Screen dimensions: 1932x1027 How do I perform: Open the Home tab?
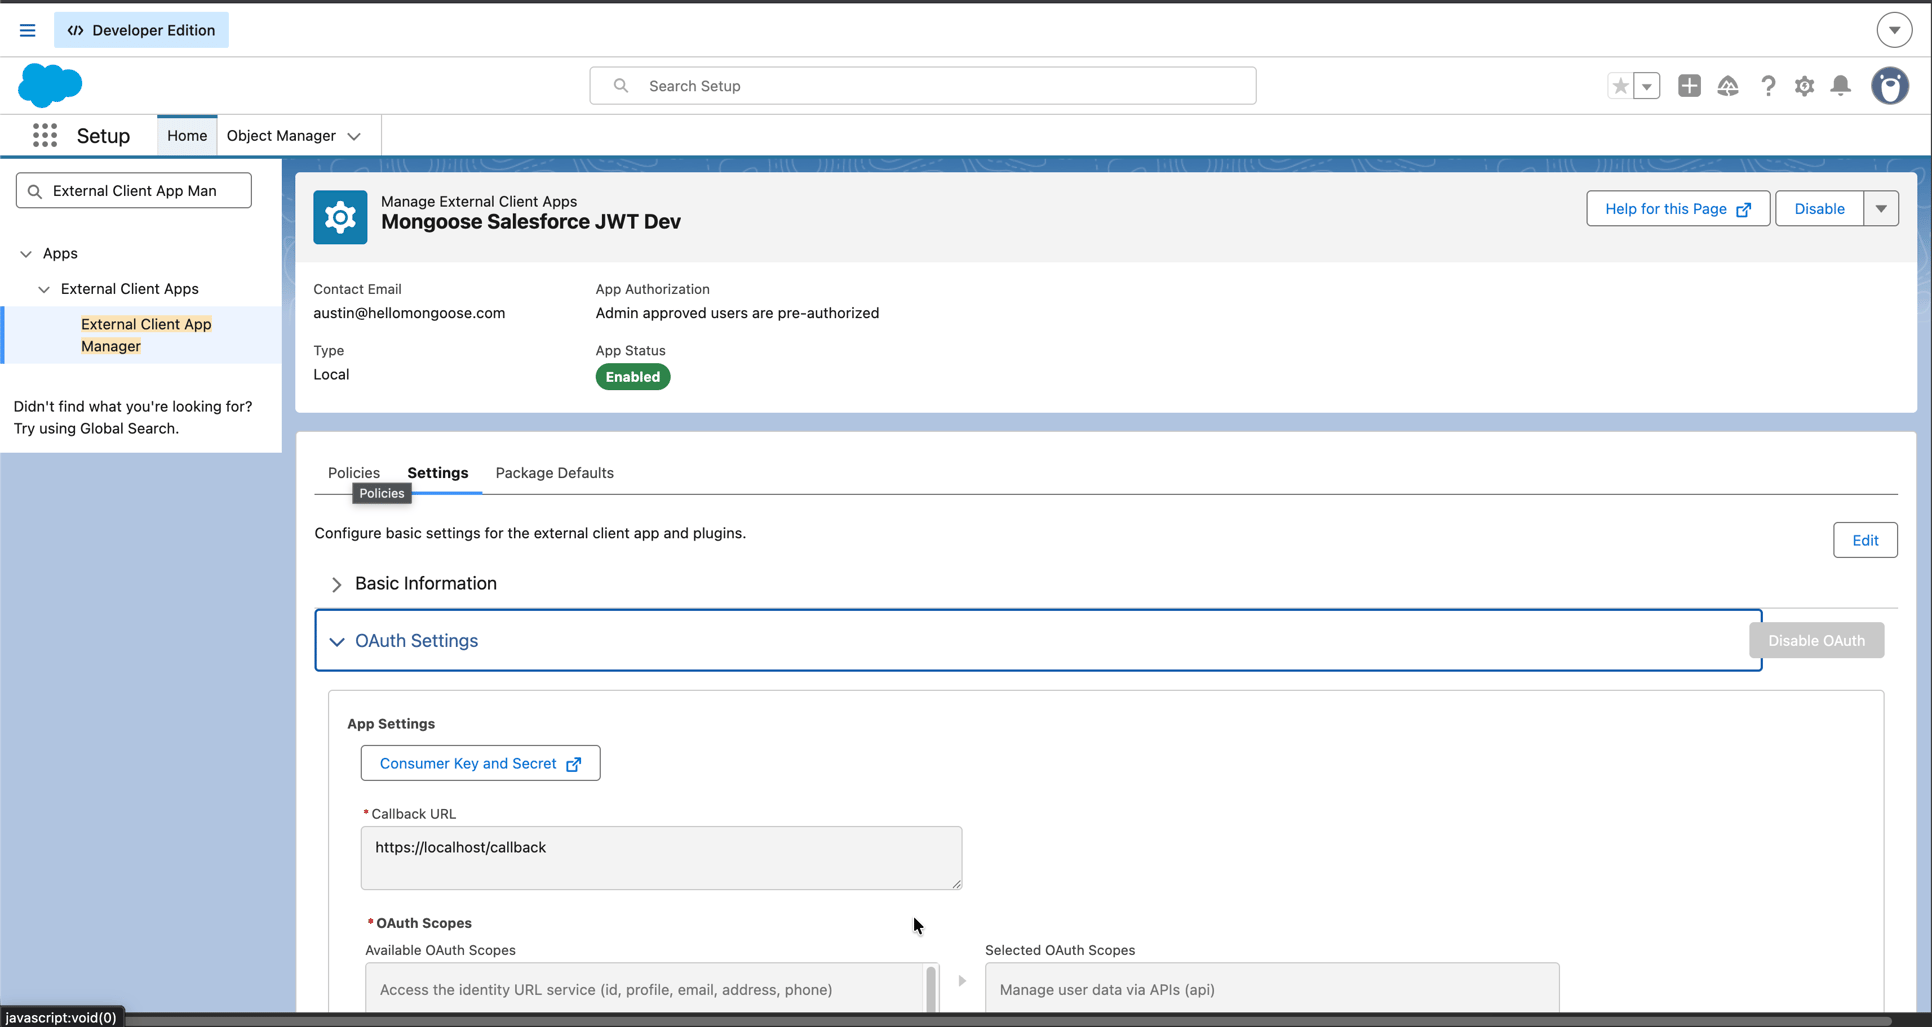(x=187, y=135)
